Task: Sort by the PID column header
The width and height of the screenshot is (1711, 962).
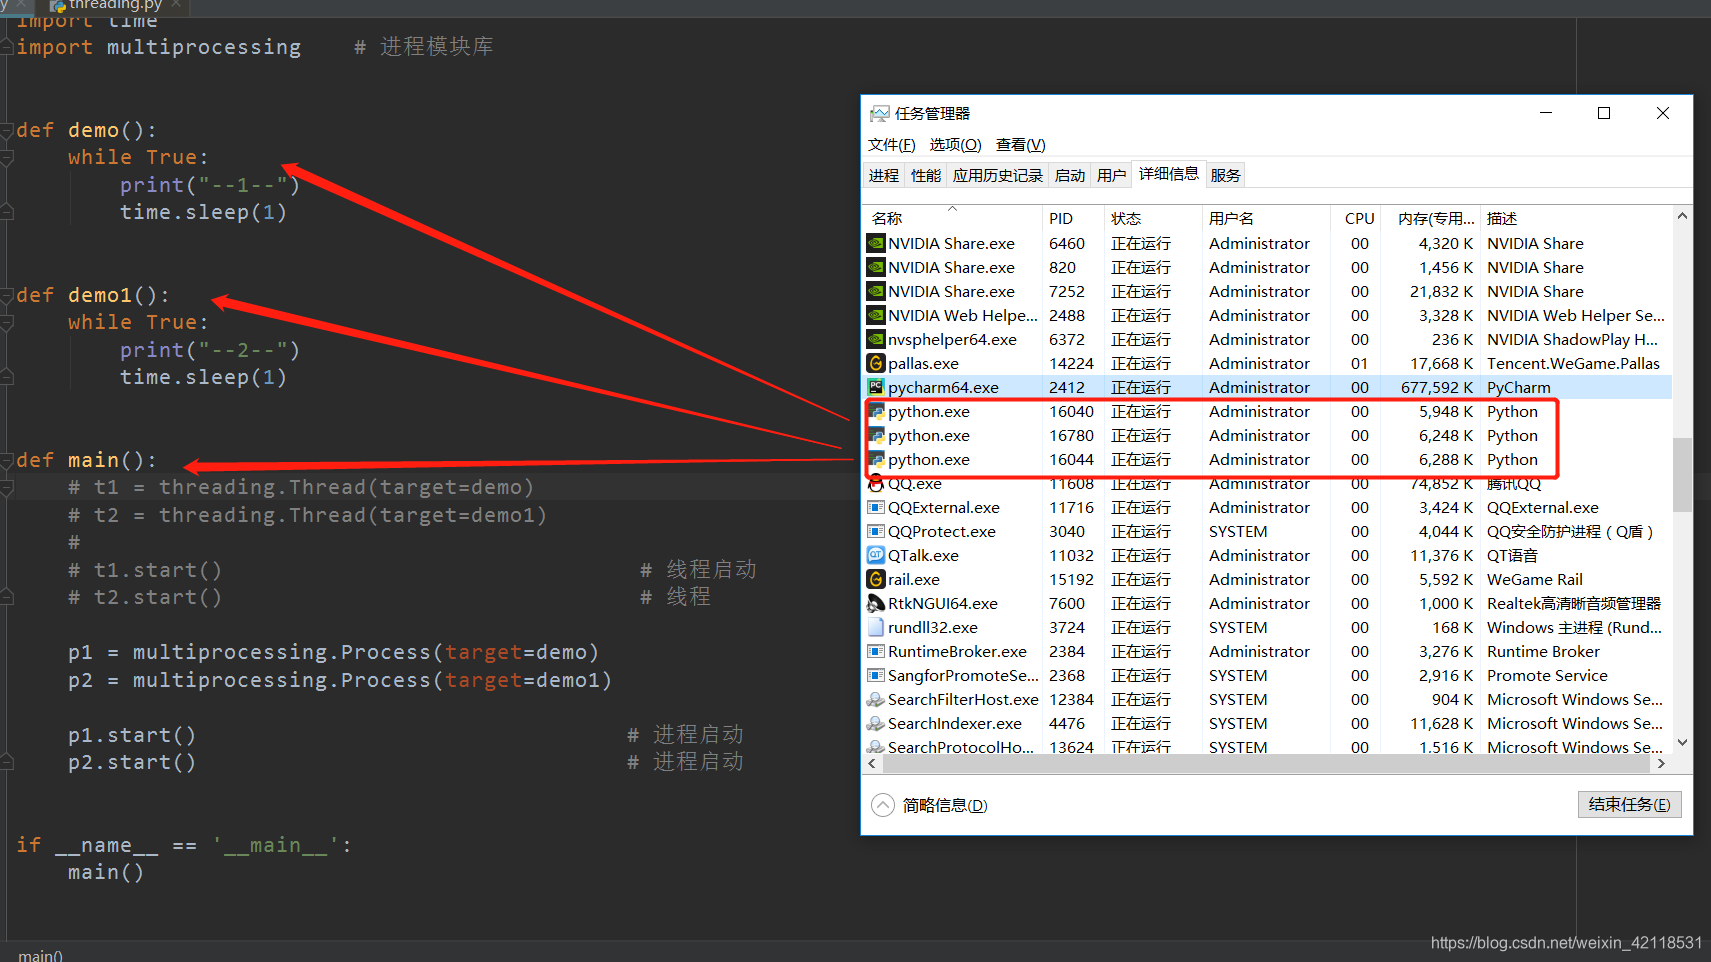Action: coord(1072,218)
